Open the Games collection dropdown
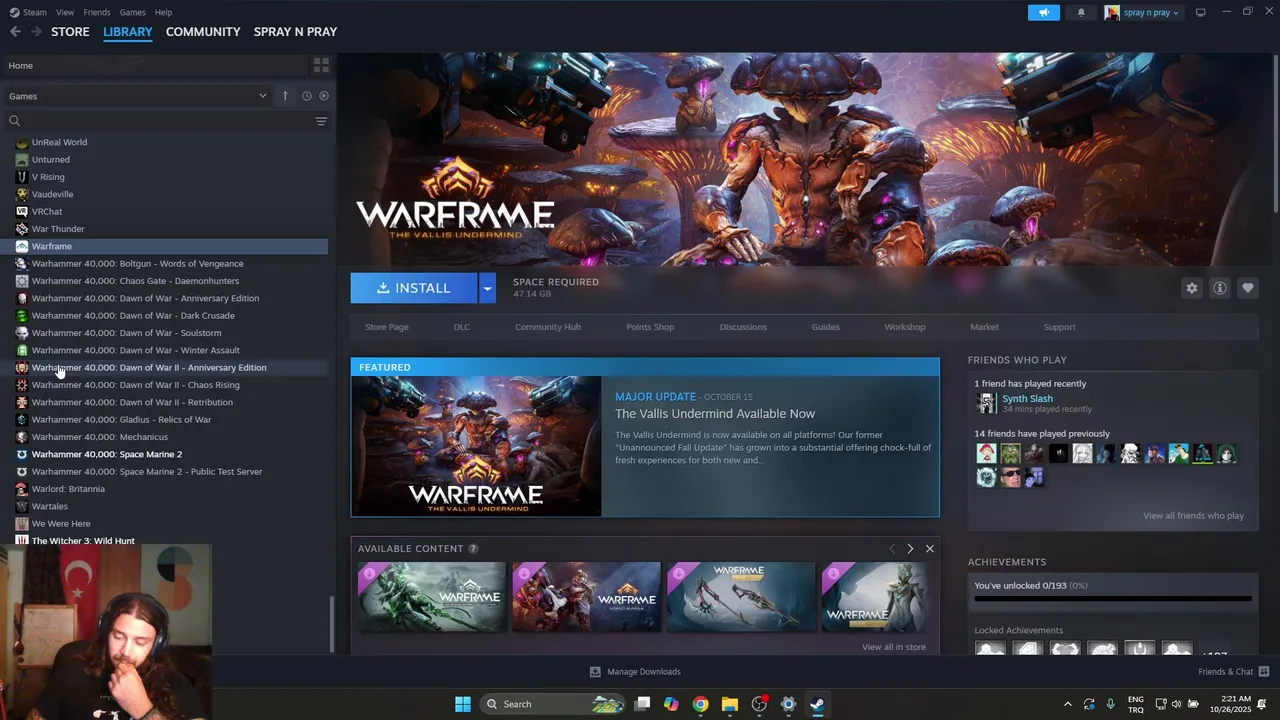Image resolution: width=1280 pixels, height=720 pixels. coord(138,96)
